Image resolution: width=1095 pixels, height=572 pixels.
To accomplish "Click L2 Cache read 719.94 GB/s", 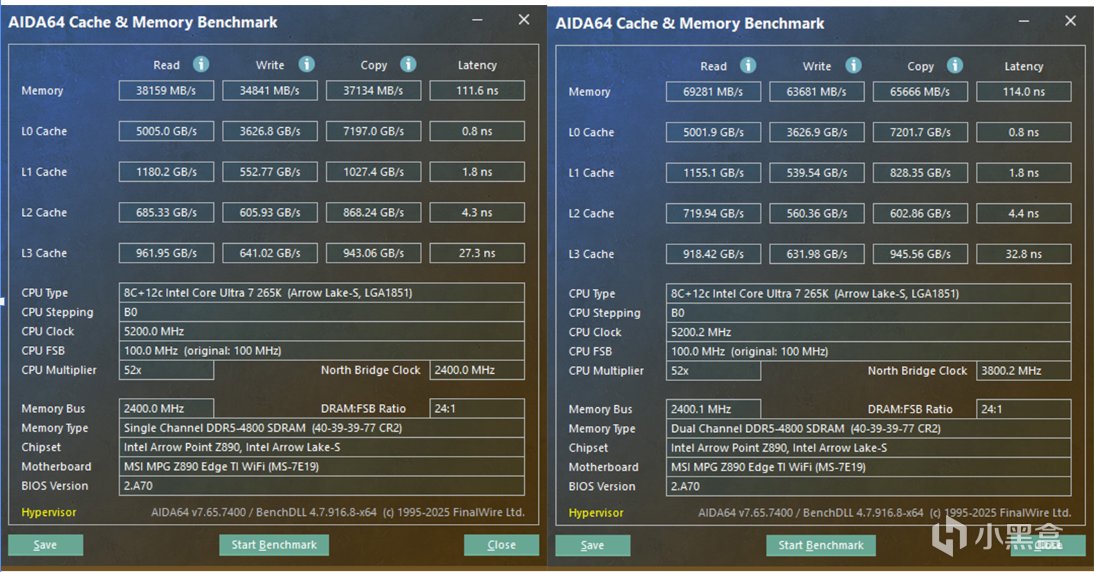I will click(x=713, y=213).
